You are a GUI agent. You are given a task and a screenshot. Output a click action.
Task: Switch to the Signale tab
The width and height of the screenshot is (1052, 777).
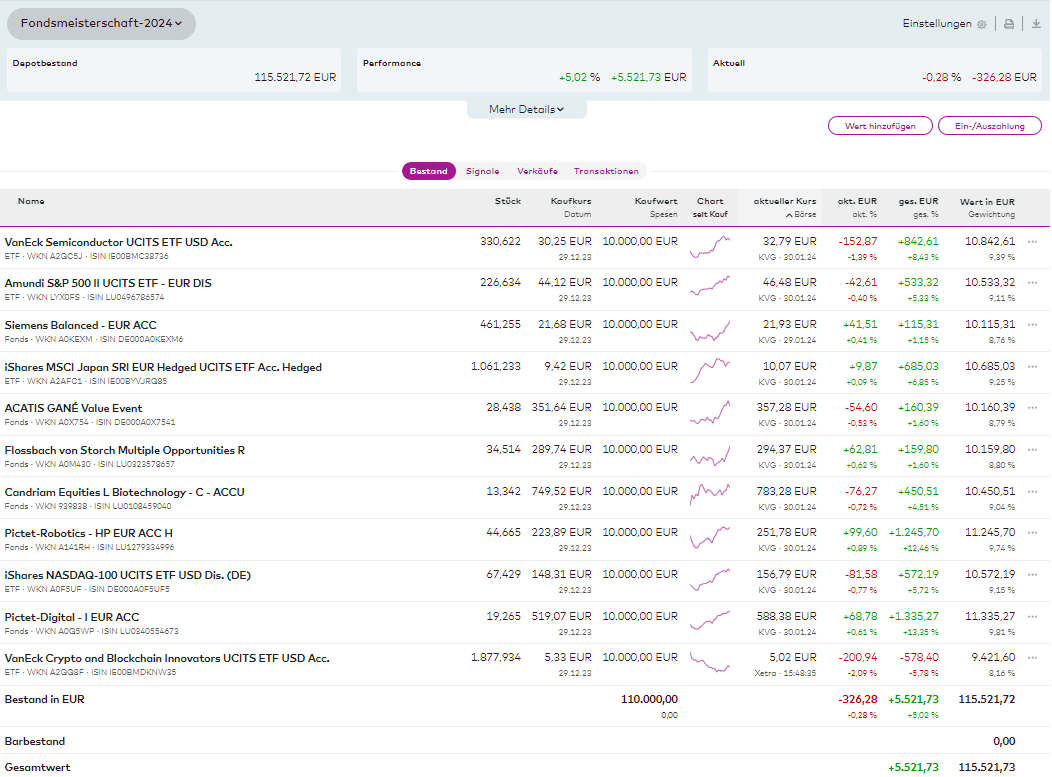point(482,171)
